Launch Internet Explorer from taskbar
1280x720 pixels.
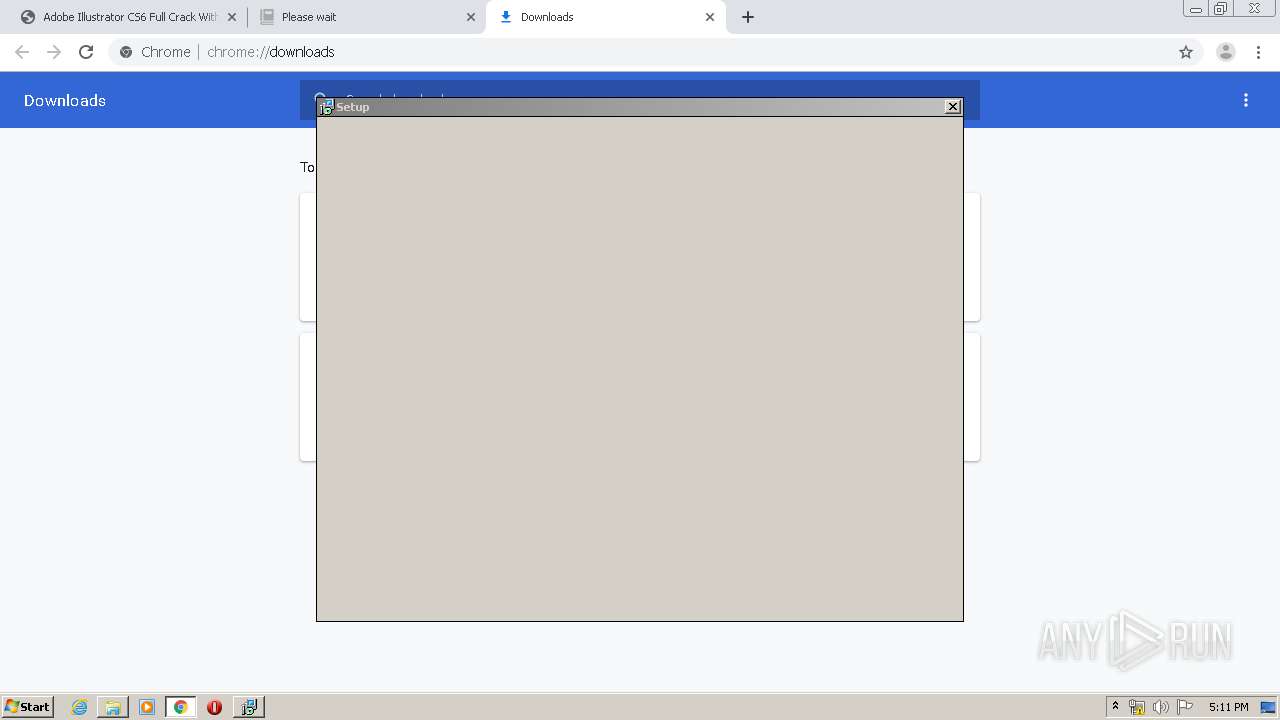click(x=79, y=707)
